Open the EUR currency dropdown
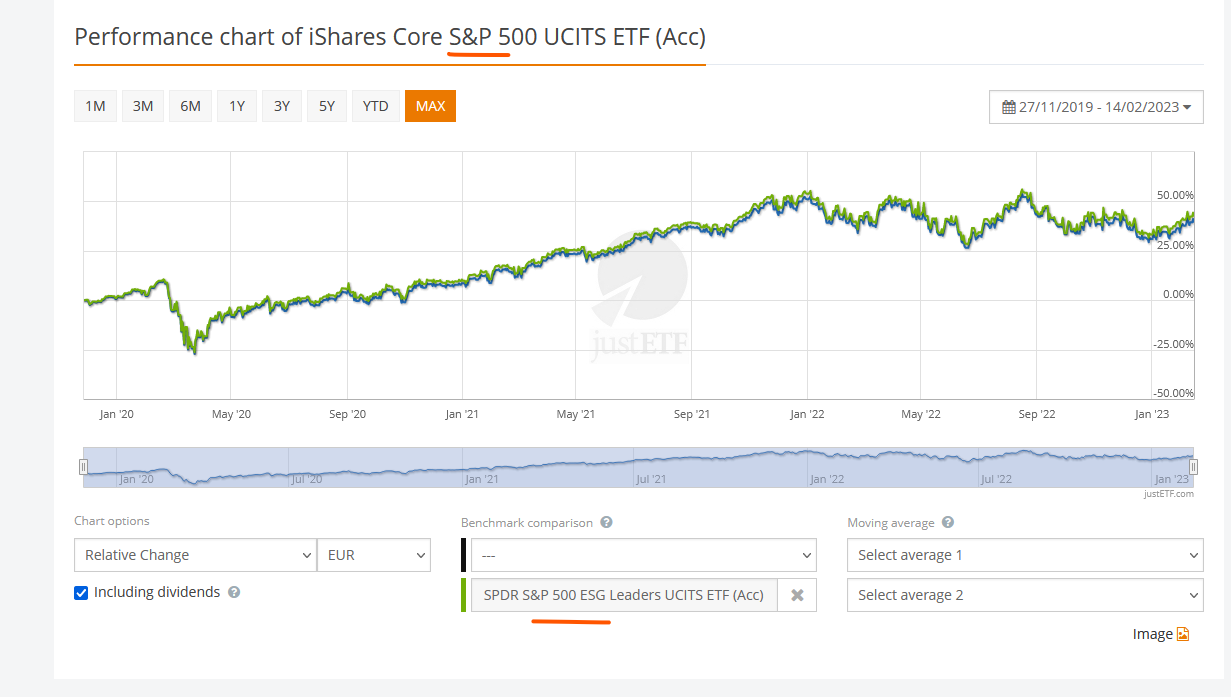Screen dimensions: 1231x697 pyautogui.click(x=373, y=555)
